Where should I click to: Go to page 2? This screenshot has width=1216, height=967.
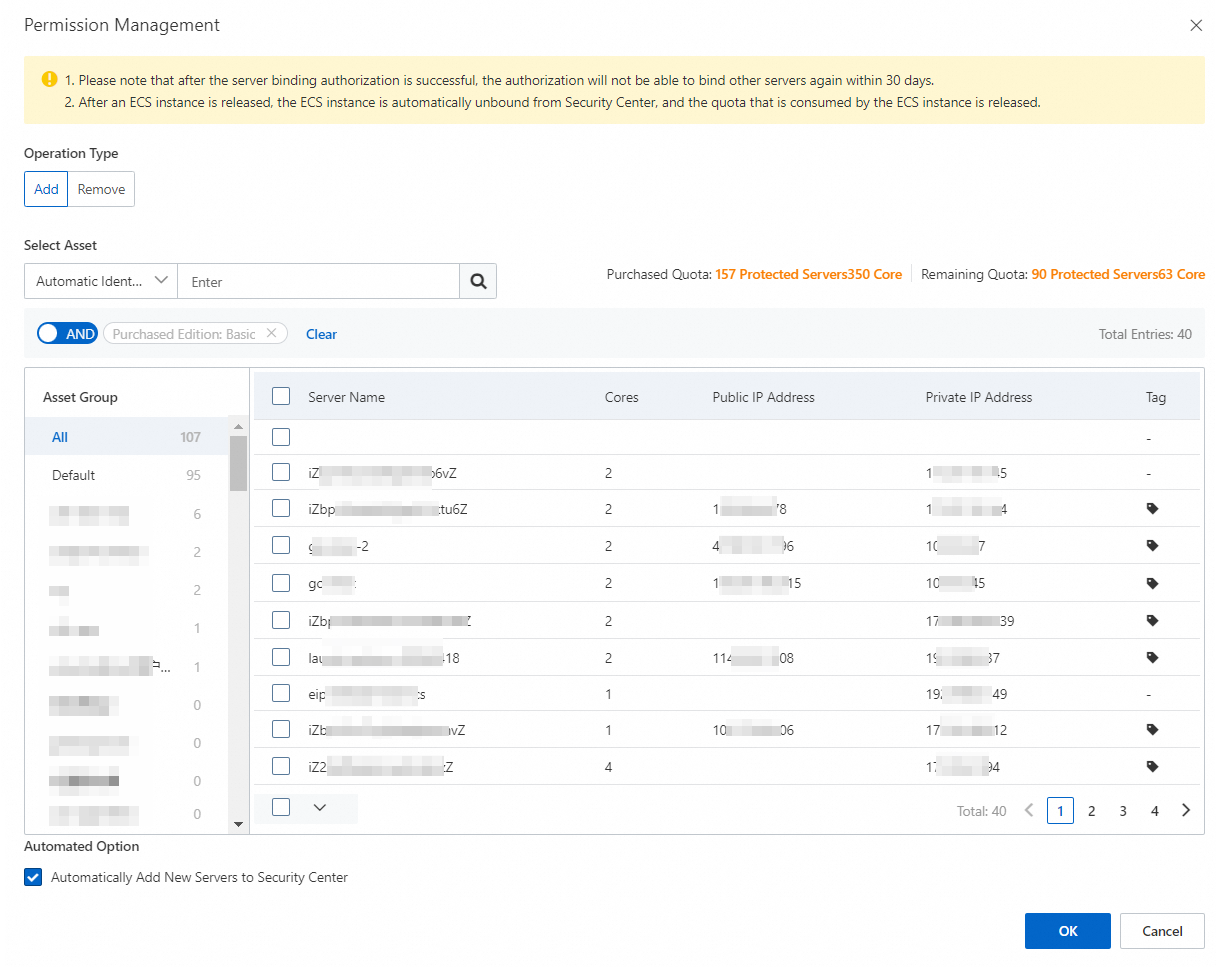[x=1092, y=811]
